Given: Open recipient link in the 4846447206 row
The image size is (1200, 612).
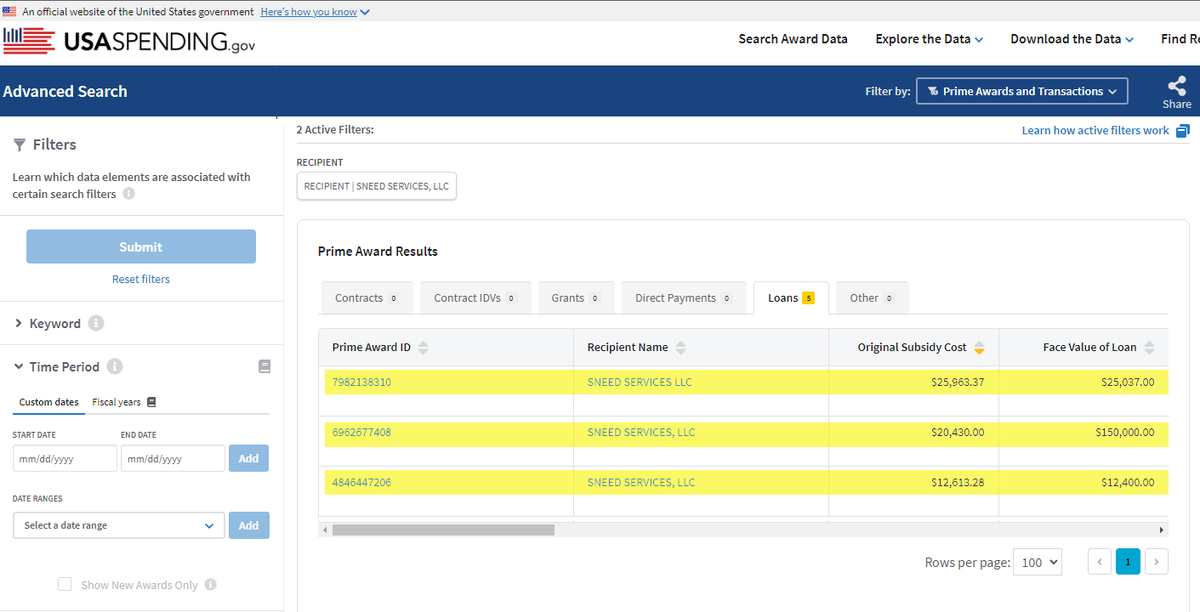Looking at the screenshot, I should coord(641,482).
